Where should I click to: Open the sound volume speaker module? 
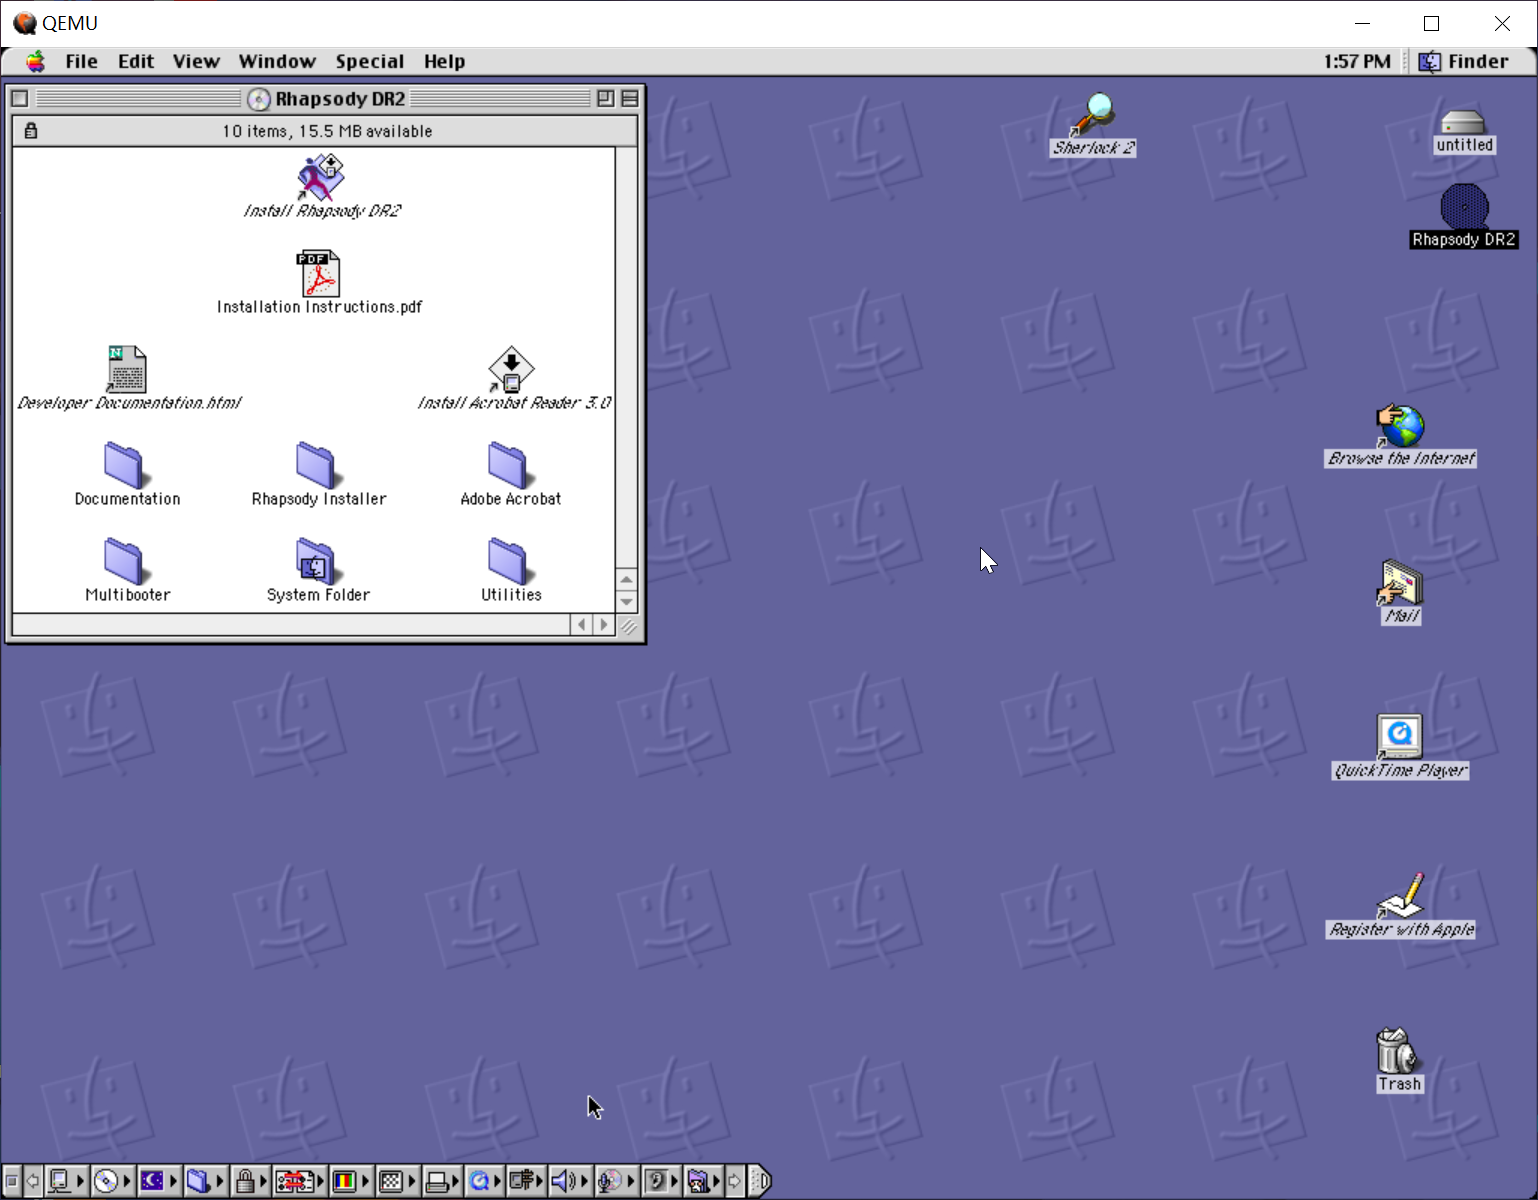point(569,1181)
